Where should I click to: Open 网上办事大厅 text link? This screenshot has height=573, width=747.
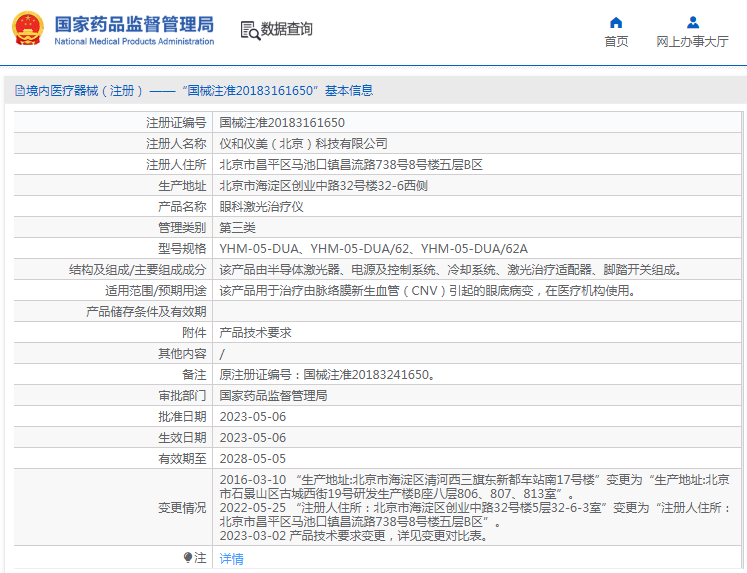[x=692, y=42]
